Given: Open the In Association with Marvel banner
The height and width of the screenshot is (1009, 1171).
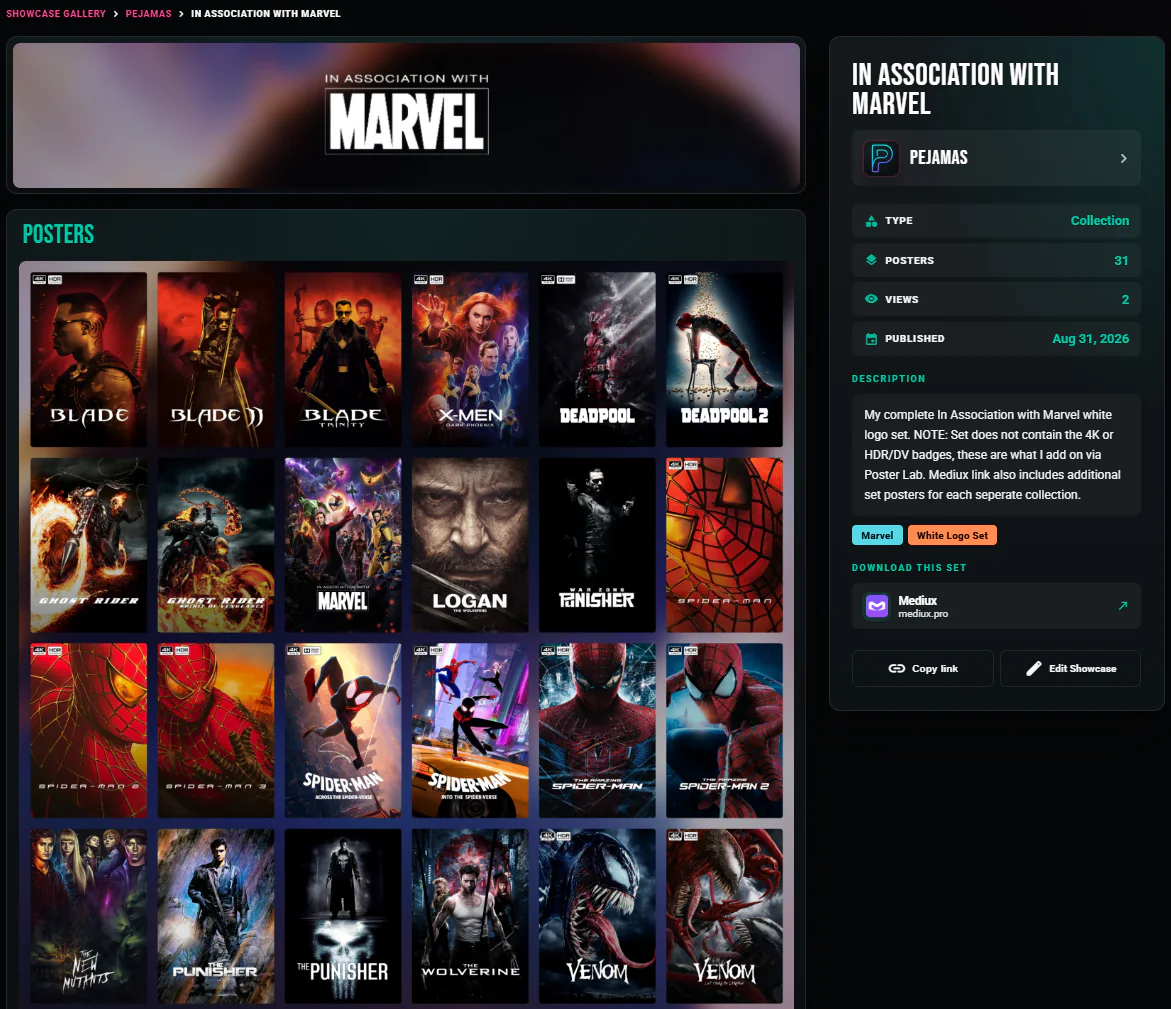Looking at the screenshot, I should pyautogui.click(x=406, y=115).
